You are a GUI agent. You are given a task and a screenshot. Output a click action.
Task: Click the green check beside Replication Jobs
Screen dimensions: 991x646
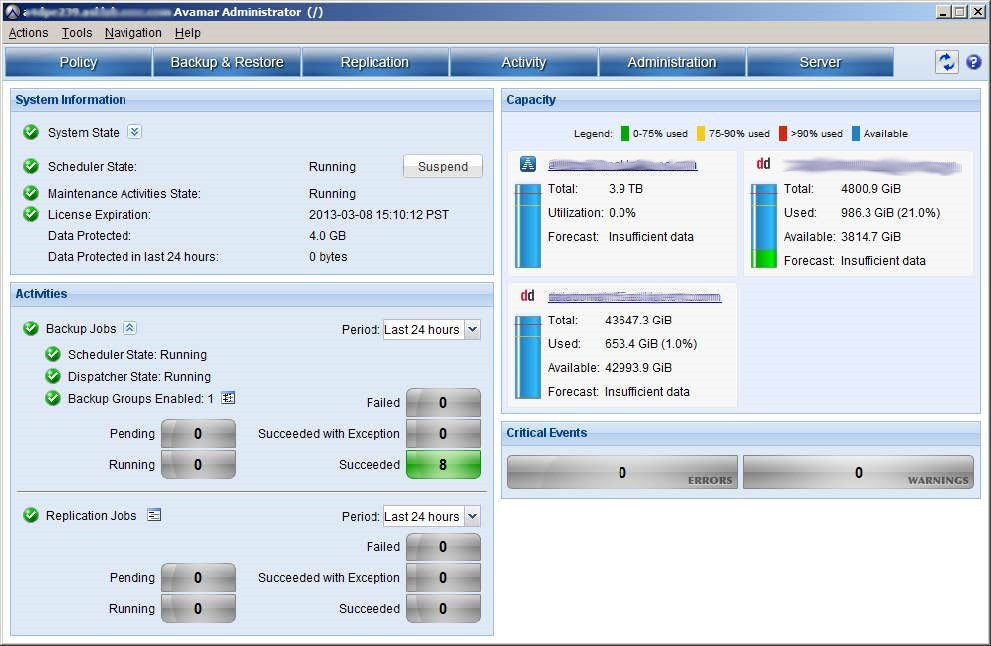point(30,515)
